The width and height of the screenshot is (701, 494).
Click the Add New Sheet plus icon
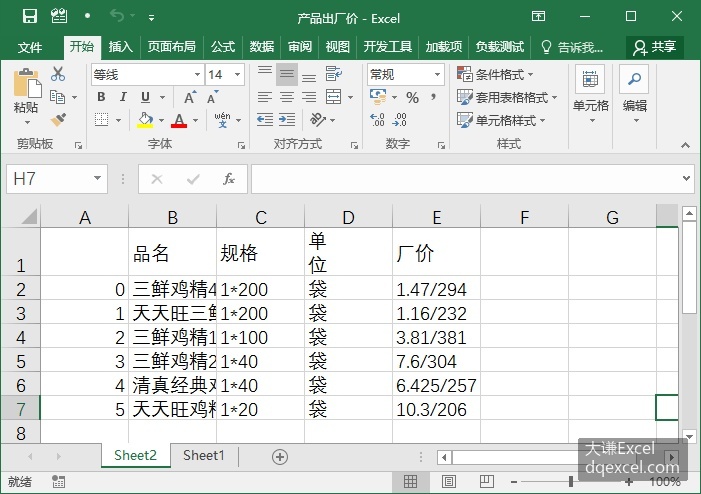[x=280, y=457]
